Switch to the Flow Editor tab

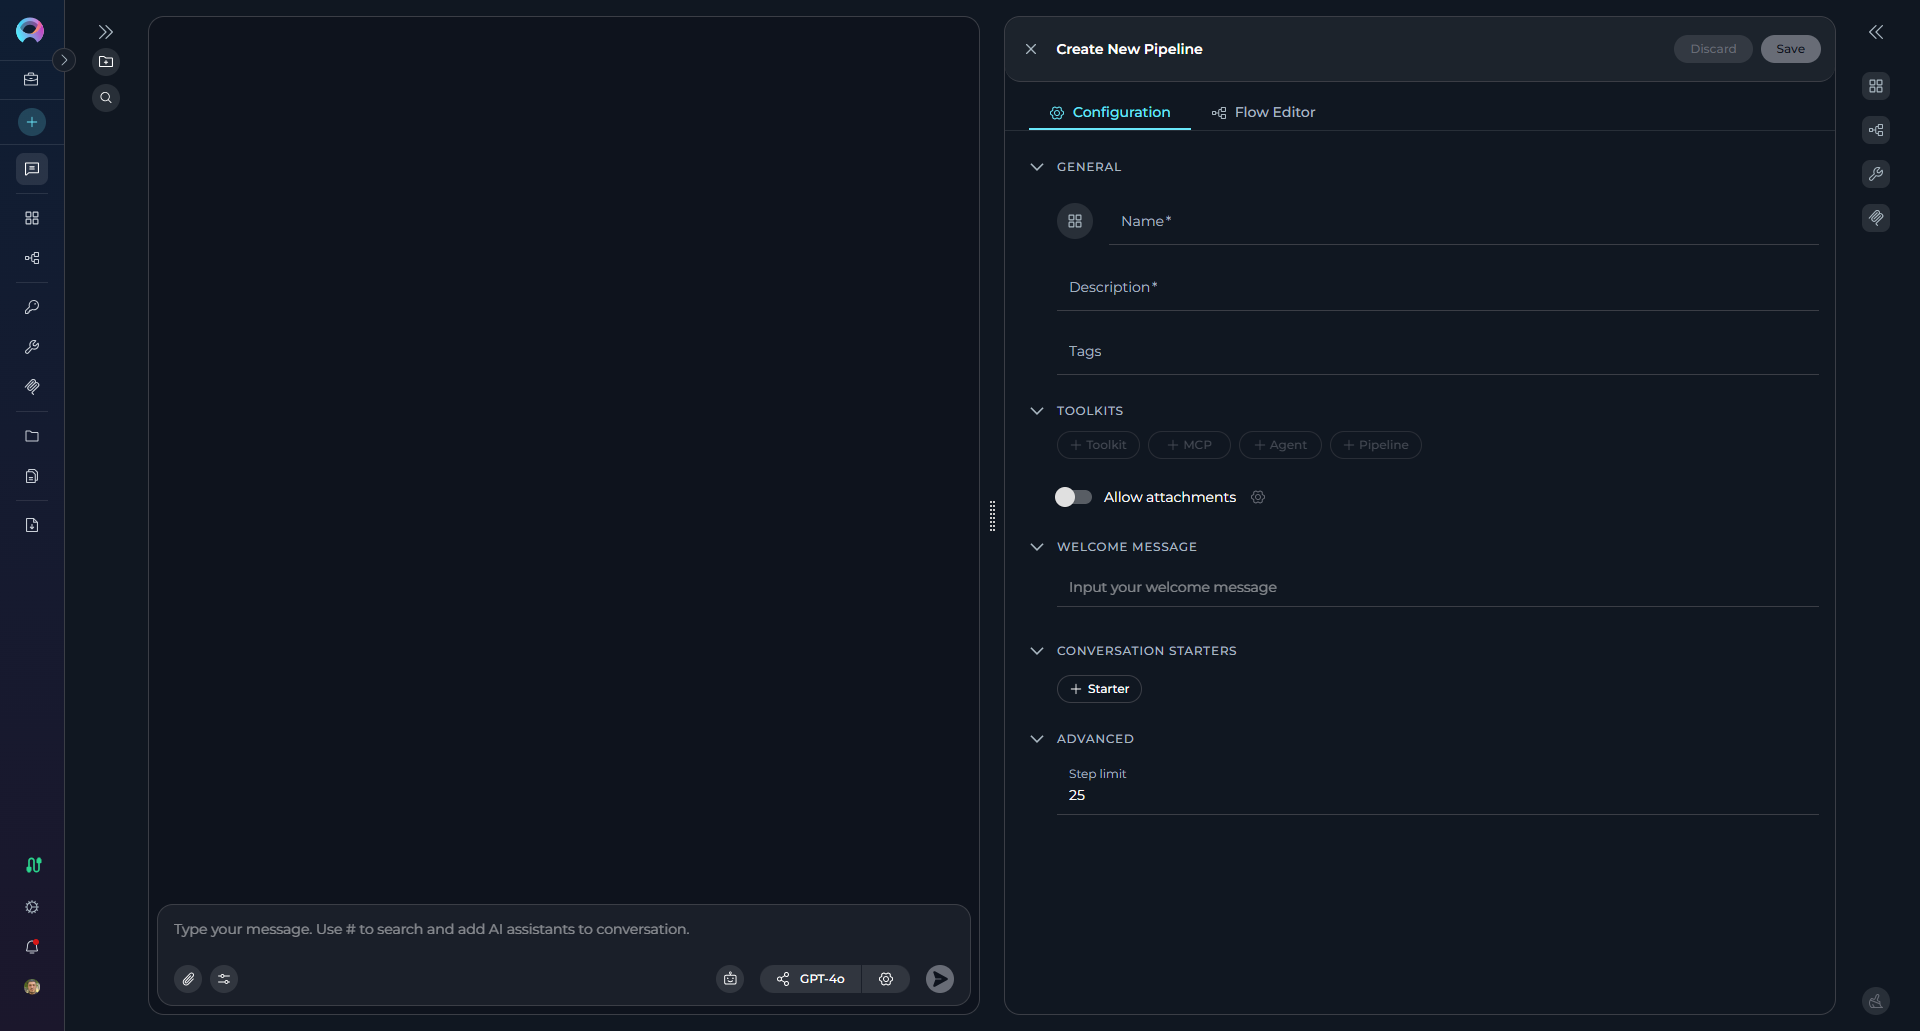tap(1263, 112)
